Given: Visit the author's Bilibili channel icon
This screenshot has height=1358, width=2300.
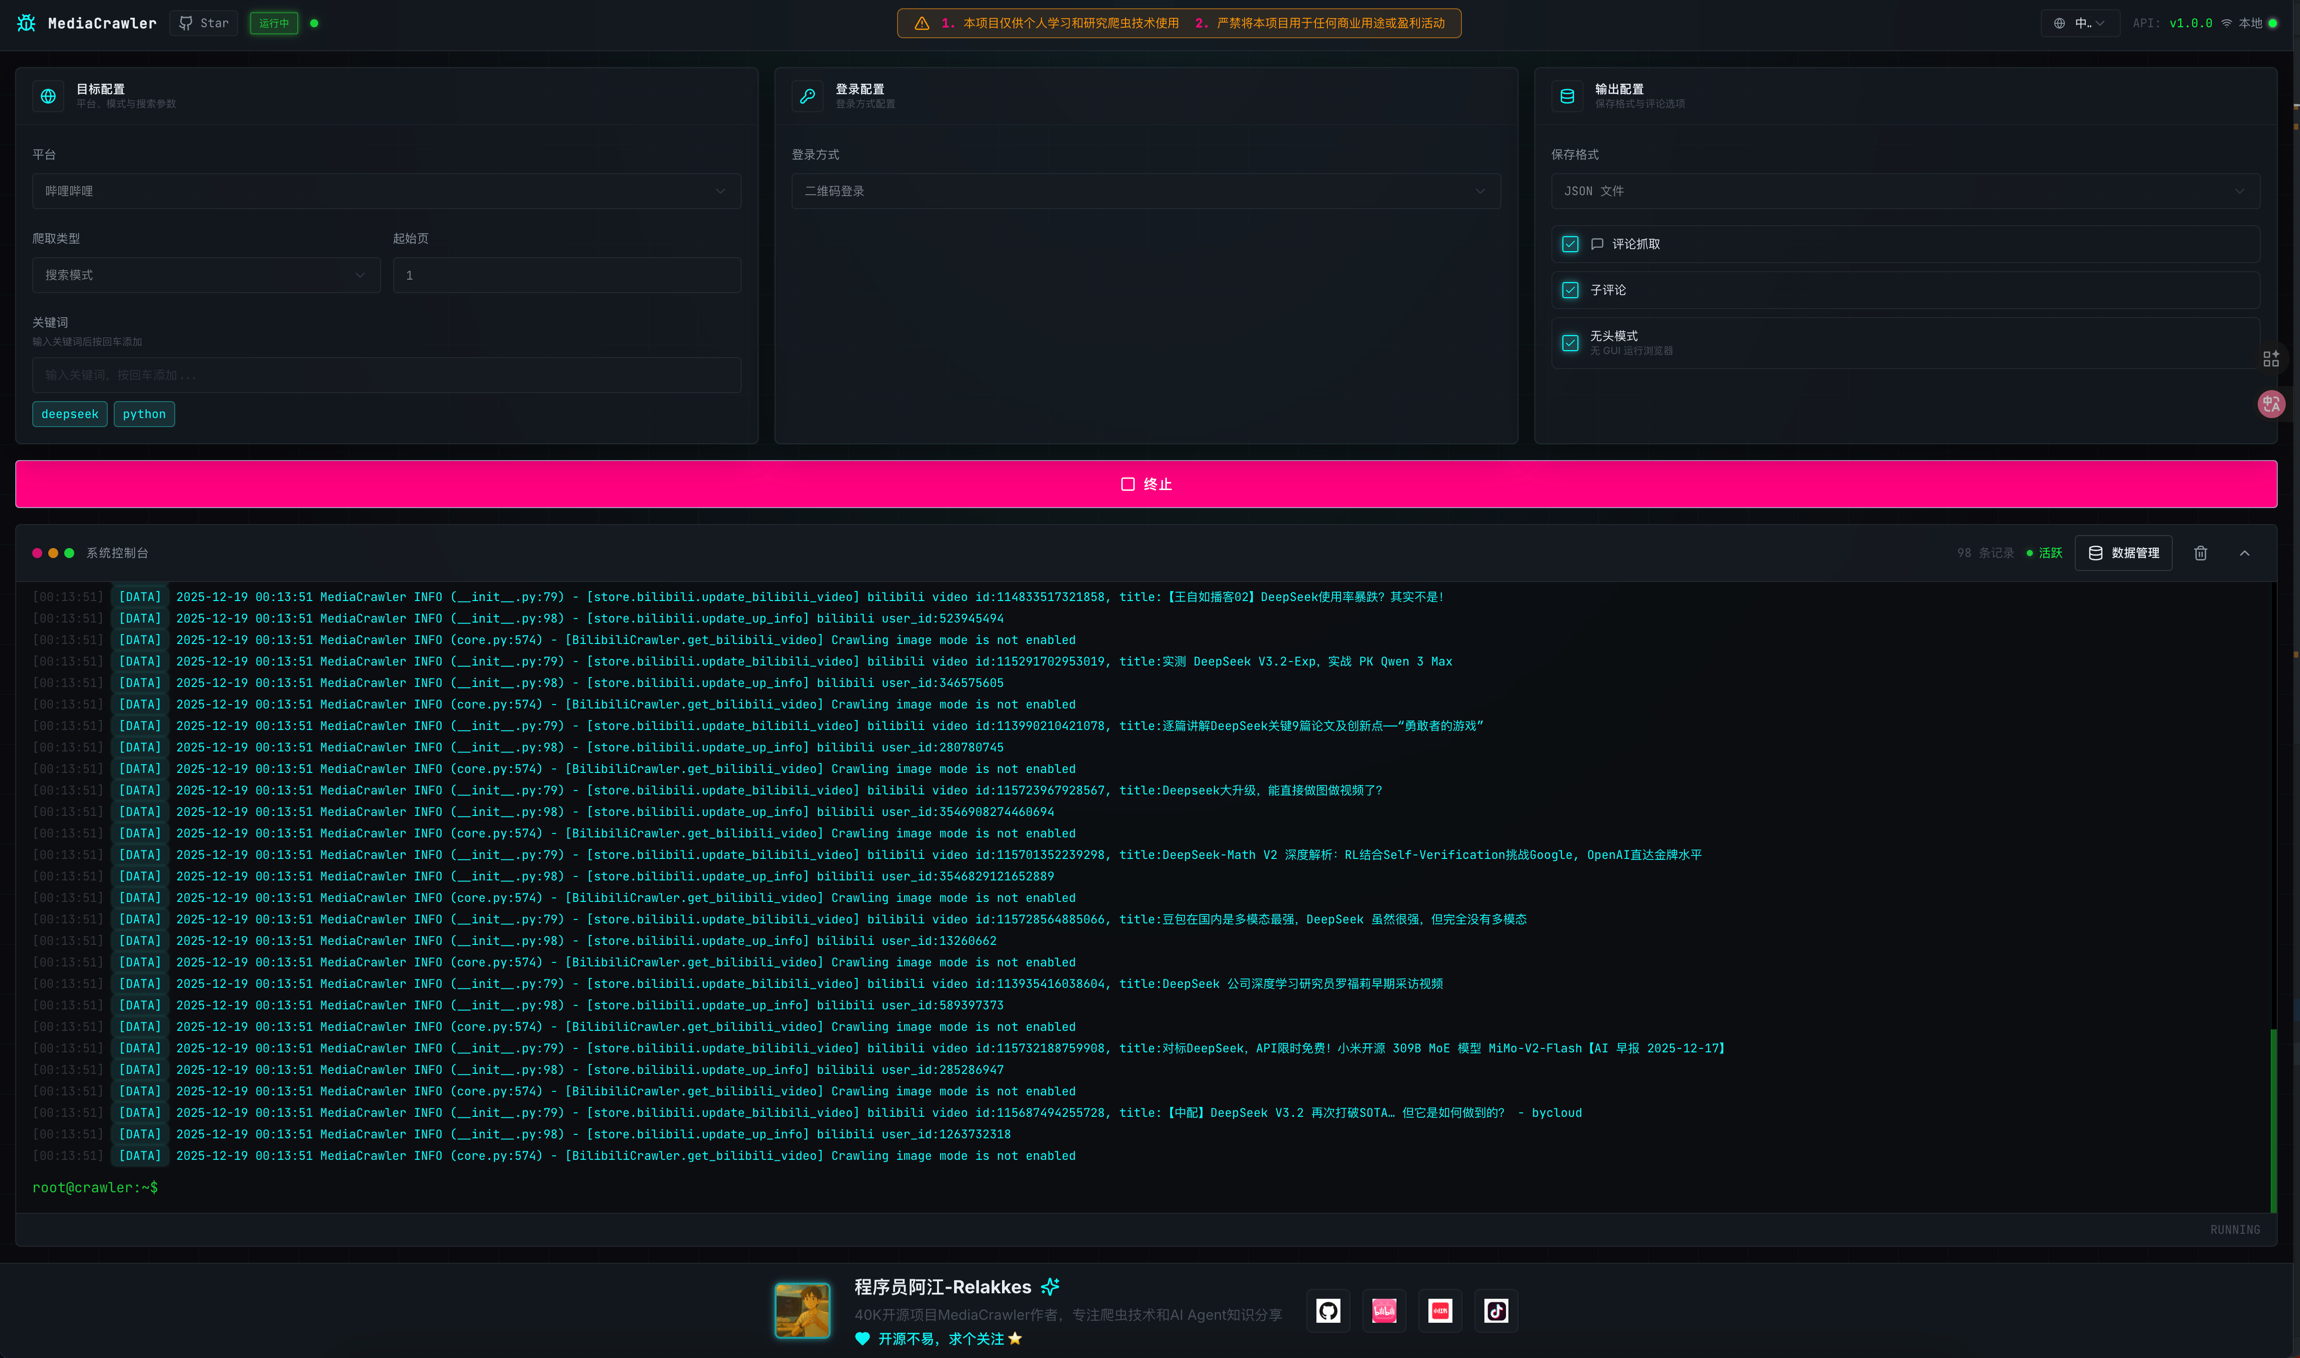Looking at the screenshot, I should [x=1384, y=1310].
